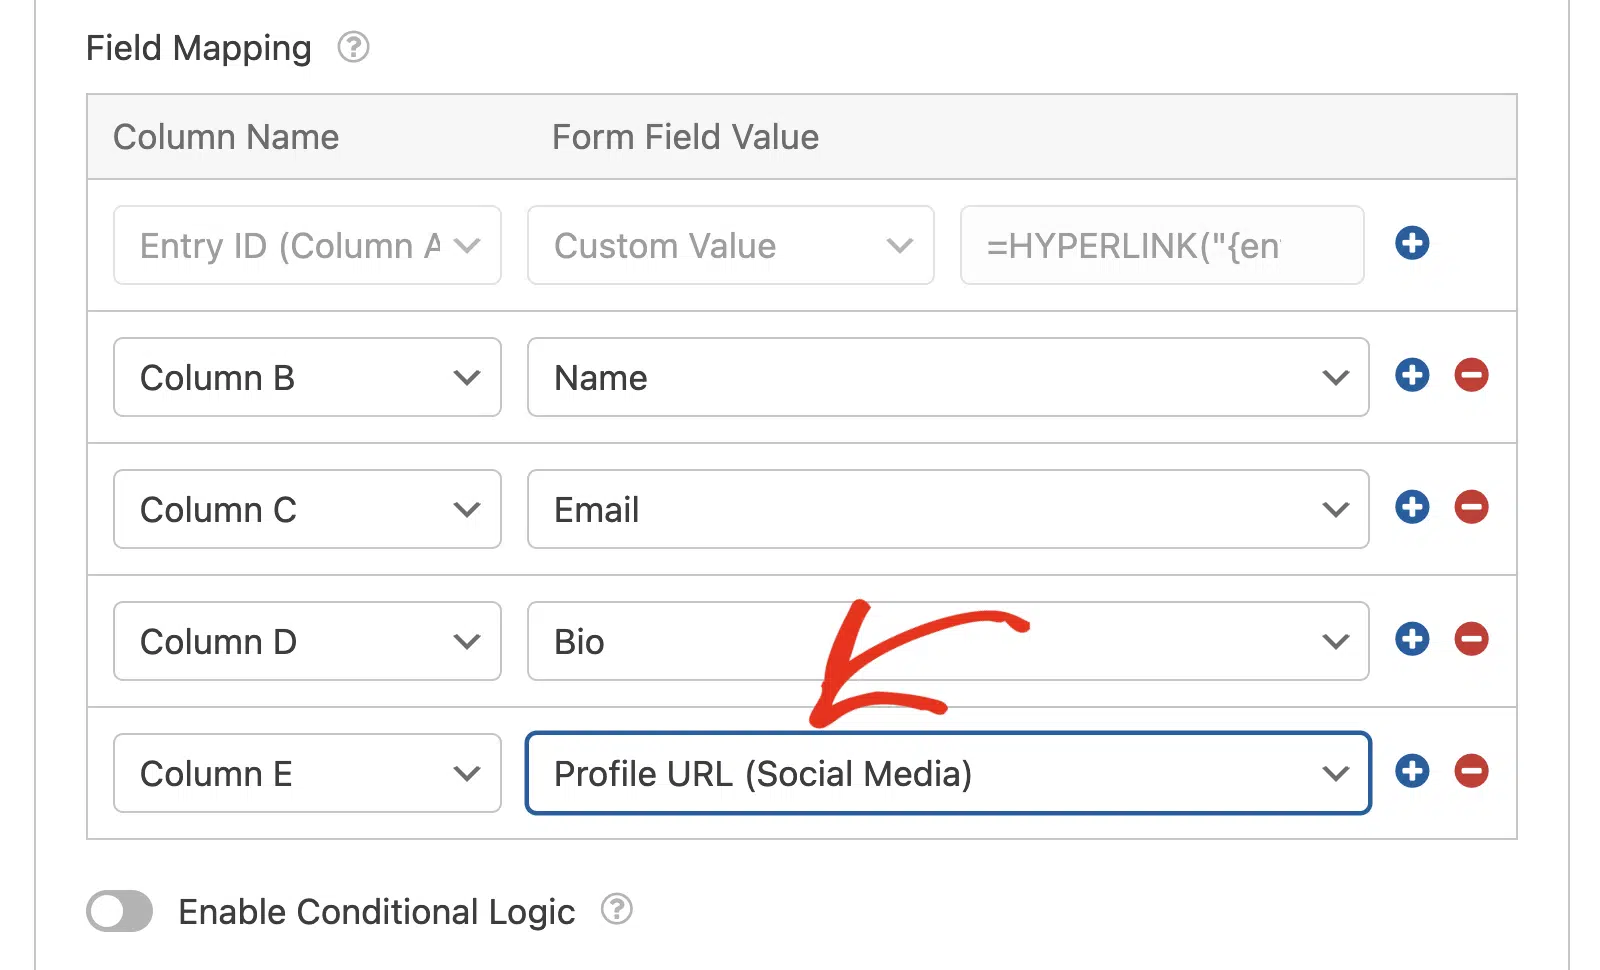Toggle Enable Conditional Logic switch
The height and width of the screenshot is (970, 1600).
119,911
